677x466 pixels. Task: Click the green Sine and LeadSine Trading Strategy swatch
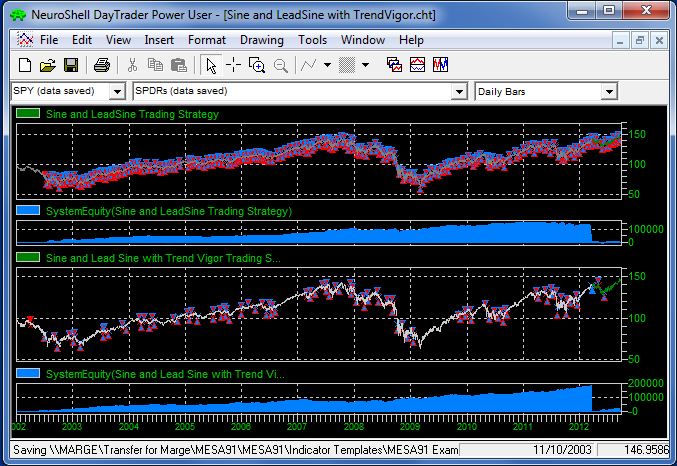(28, 114)
